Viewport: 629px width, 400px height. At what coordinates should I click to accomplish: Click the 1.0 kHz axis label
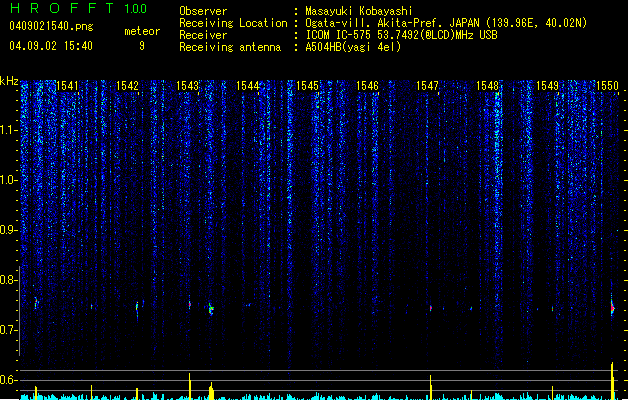[9, 180]
